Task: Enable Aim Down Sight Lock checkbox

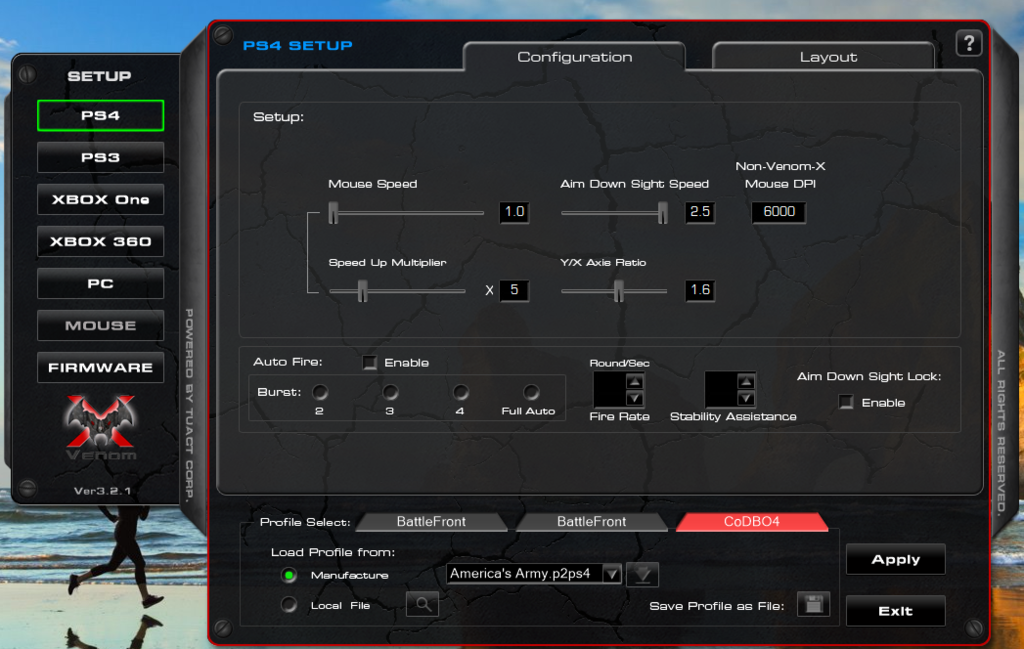Action: tap(846, 402)
